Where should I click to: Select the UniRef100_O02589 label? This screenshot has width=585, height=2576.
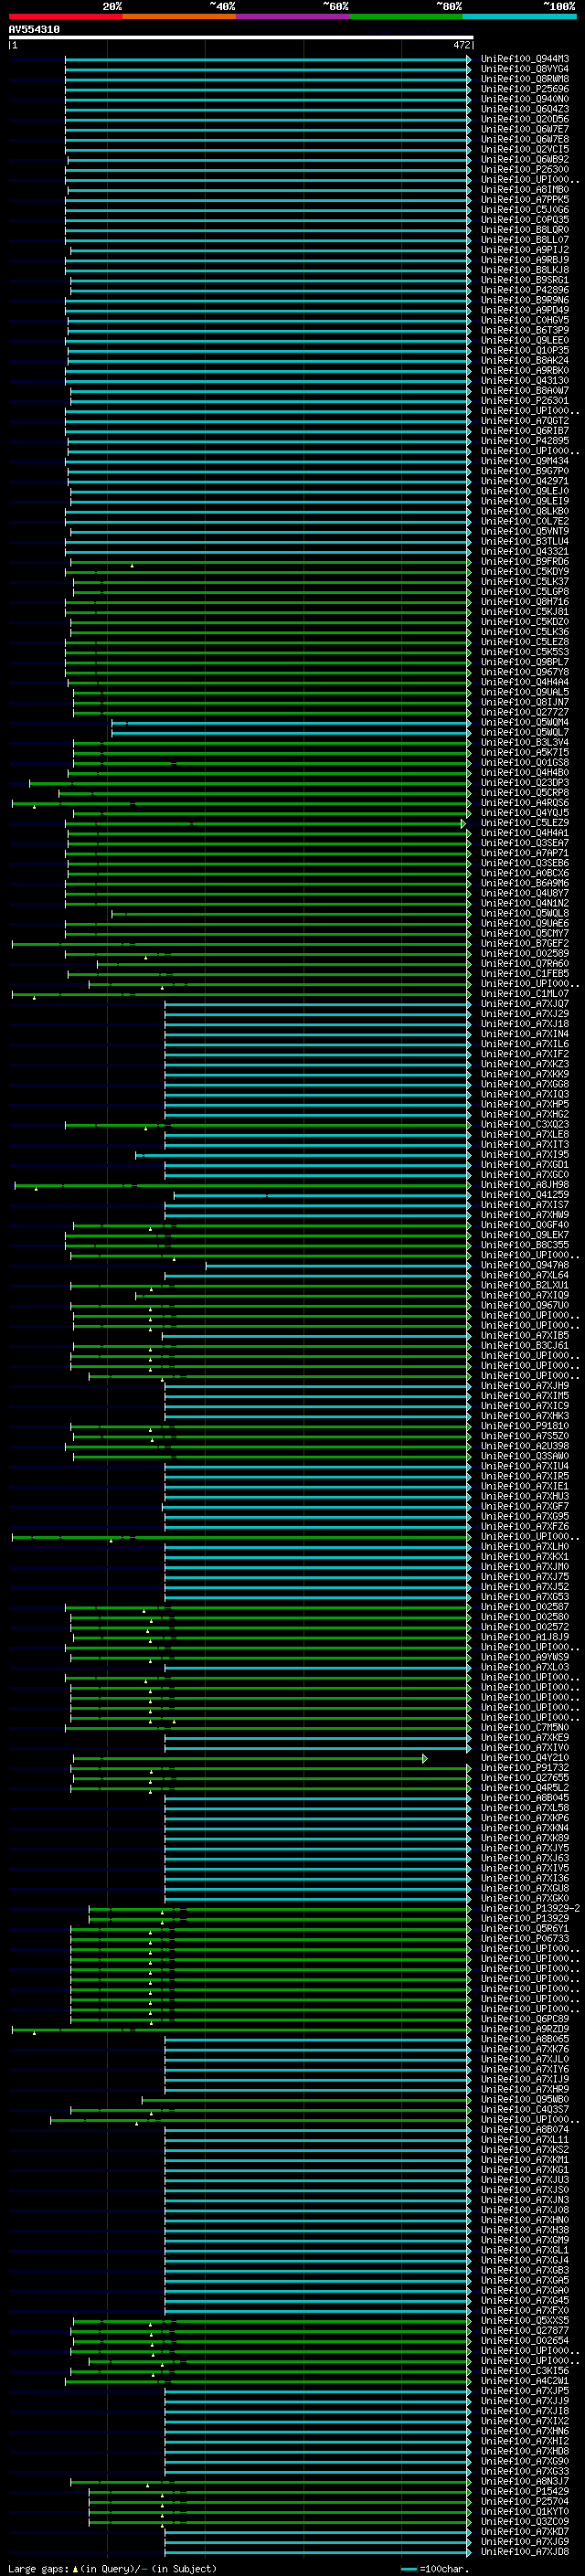coord(525,953)
